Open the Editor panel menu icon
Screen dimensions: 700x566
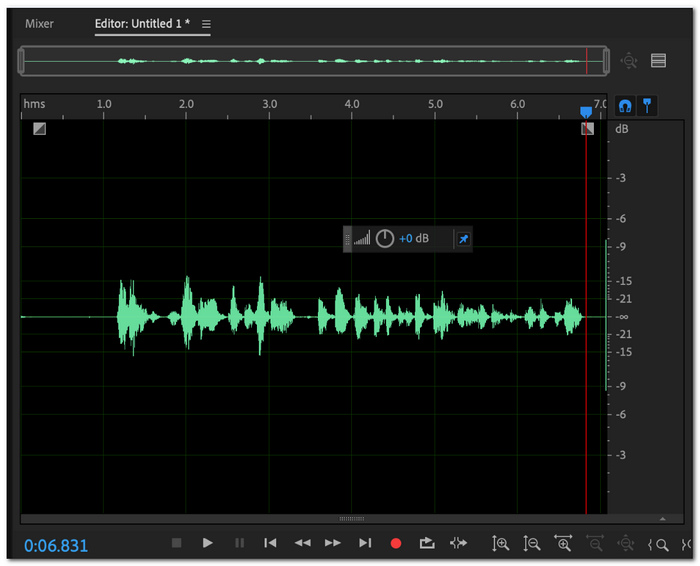(206, 24)
